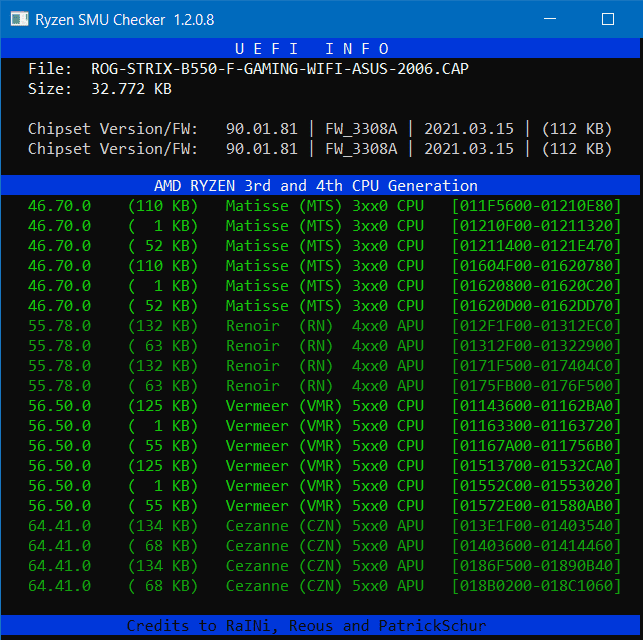643x640 pixels.
Task: Click '(134 KB)' in the [0186F500-01890B40] row
Action: (163, 566)
